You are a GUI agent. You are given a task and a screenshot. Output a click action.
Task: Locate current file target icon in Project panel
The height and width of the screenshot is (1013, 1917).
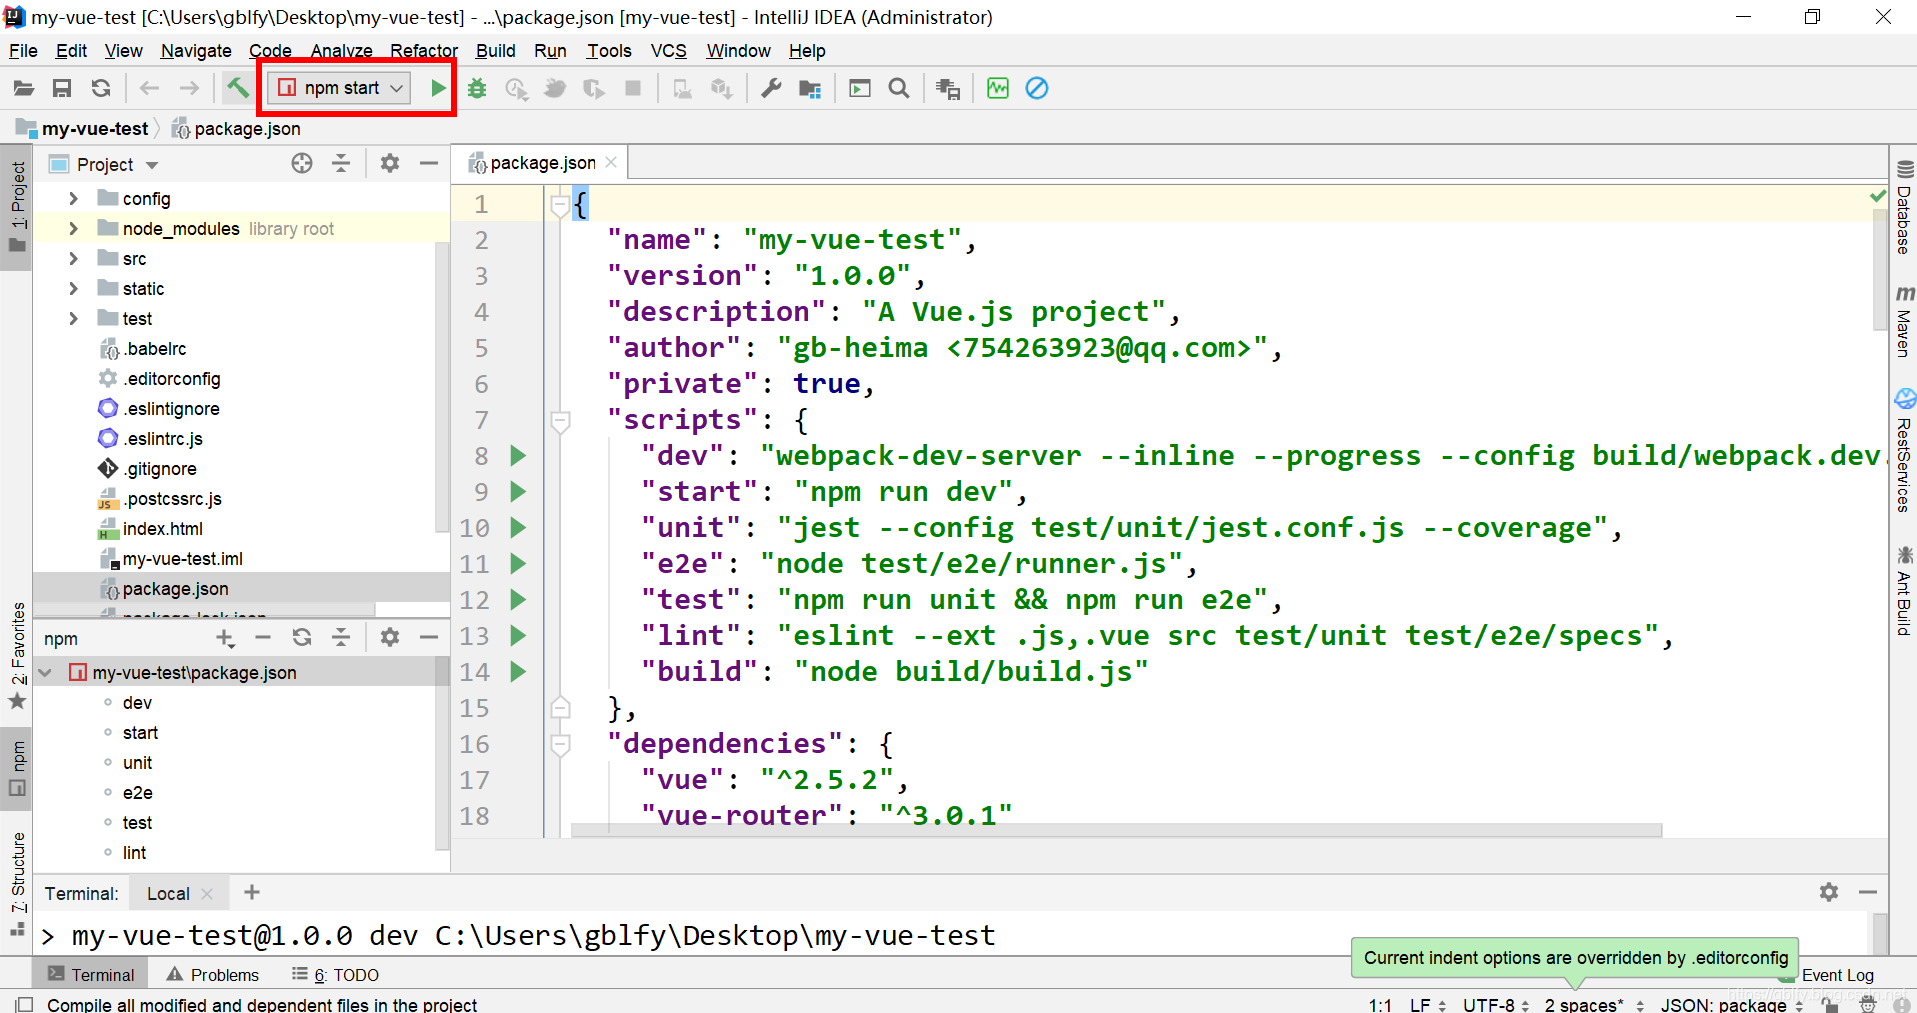tap(302, 163)
